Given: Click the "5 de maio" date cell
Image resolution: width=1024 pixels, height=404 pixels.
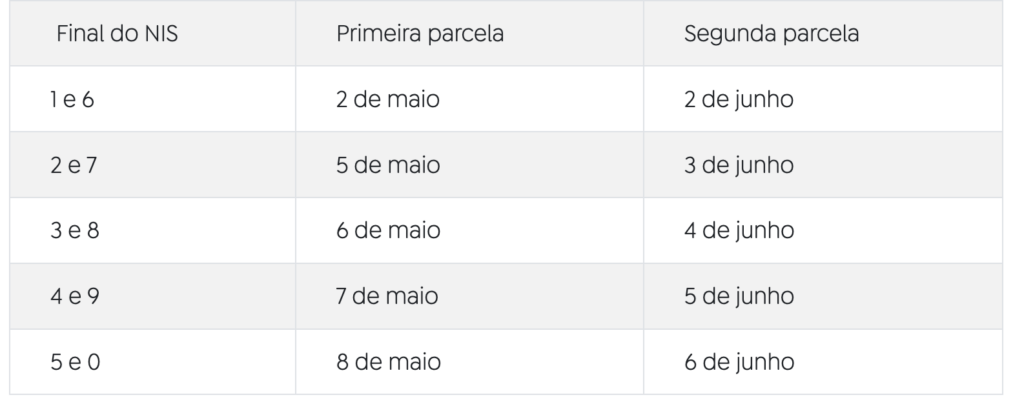Looking at the screenshot, I should click(388, 165).
